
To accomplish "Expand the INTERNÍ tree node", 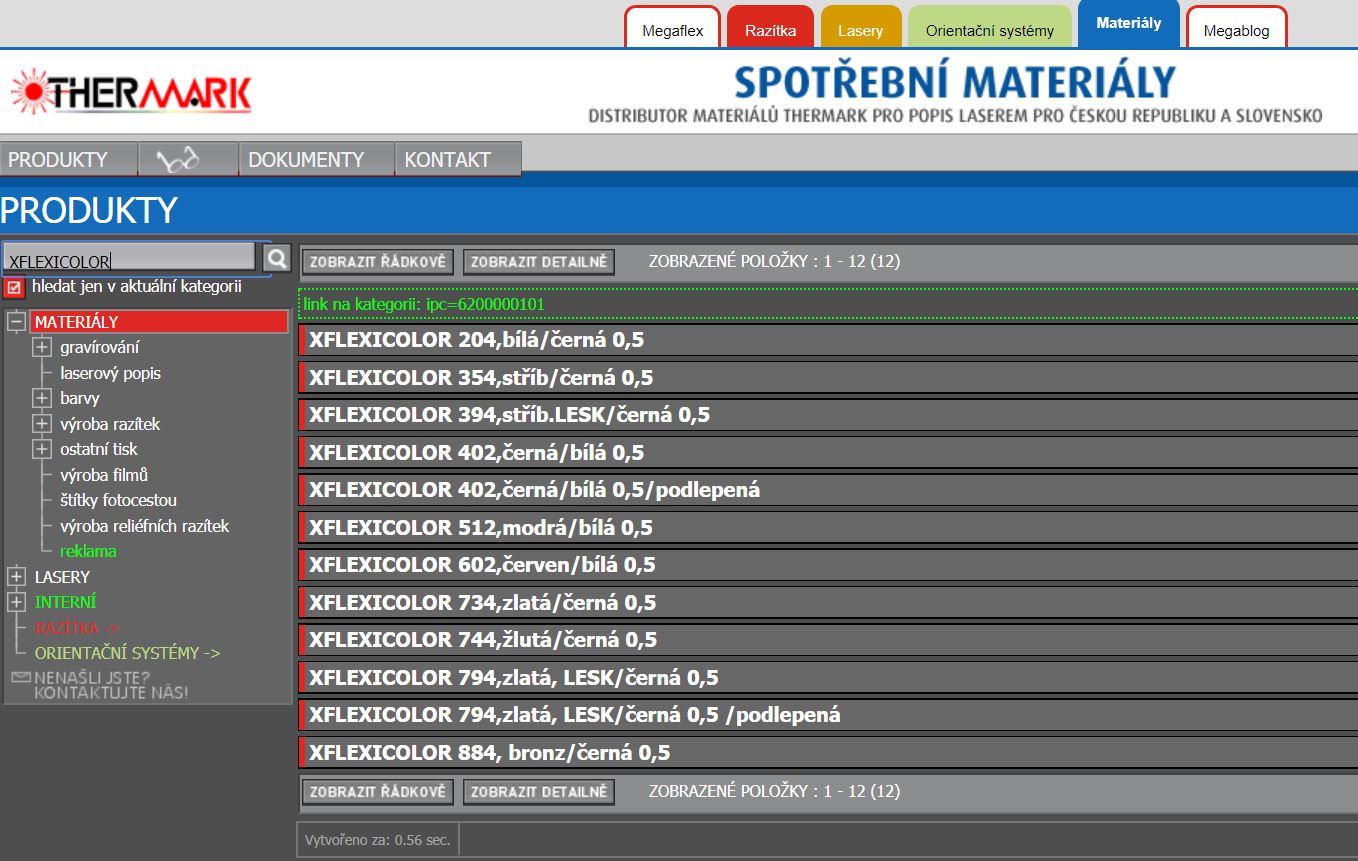I will click(16, 602).
